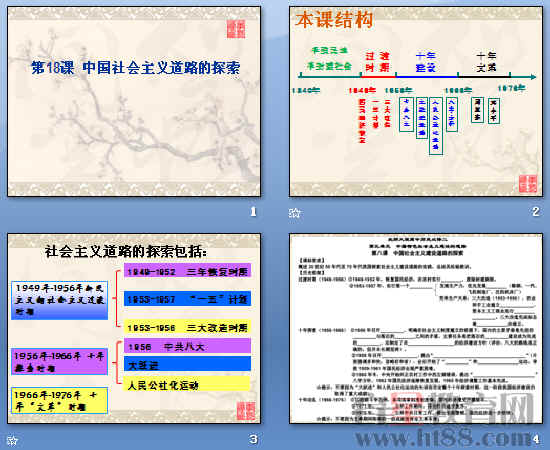Click the slide number 2 label

536,211
